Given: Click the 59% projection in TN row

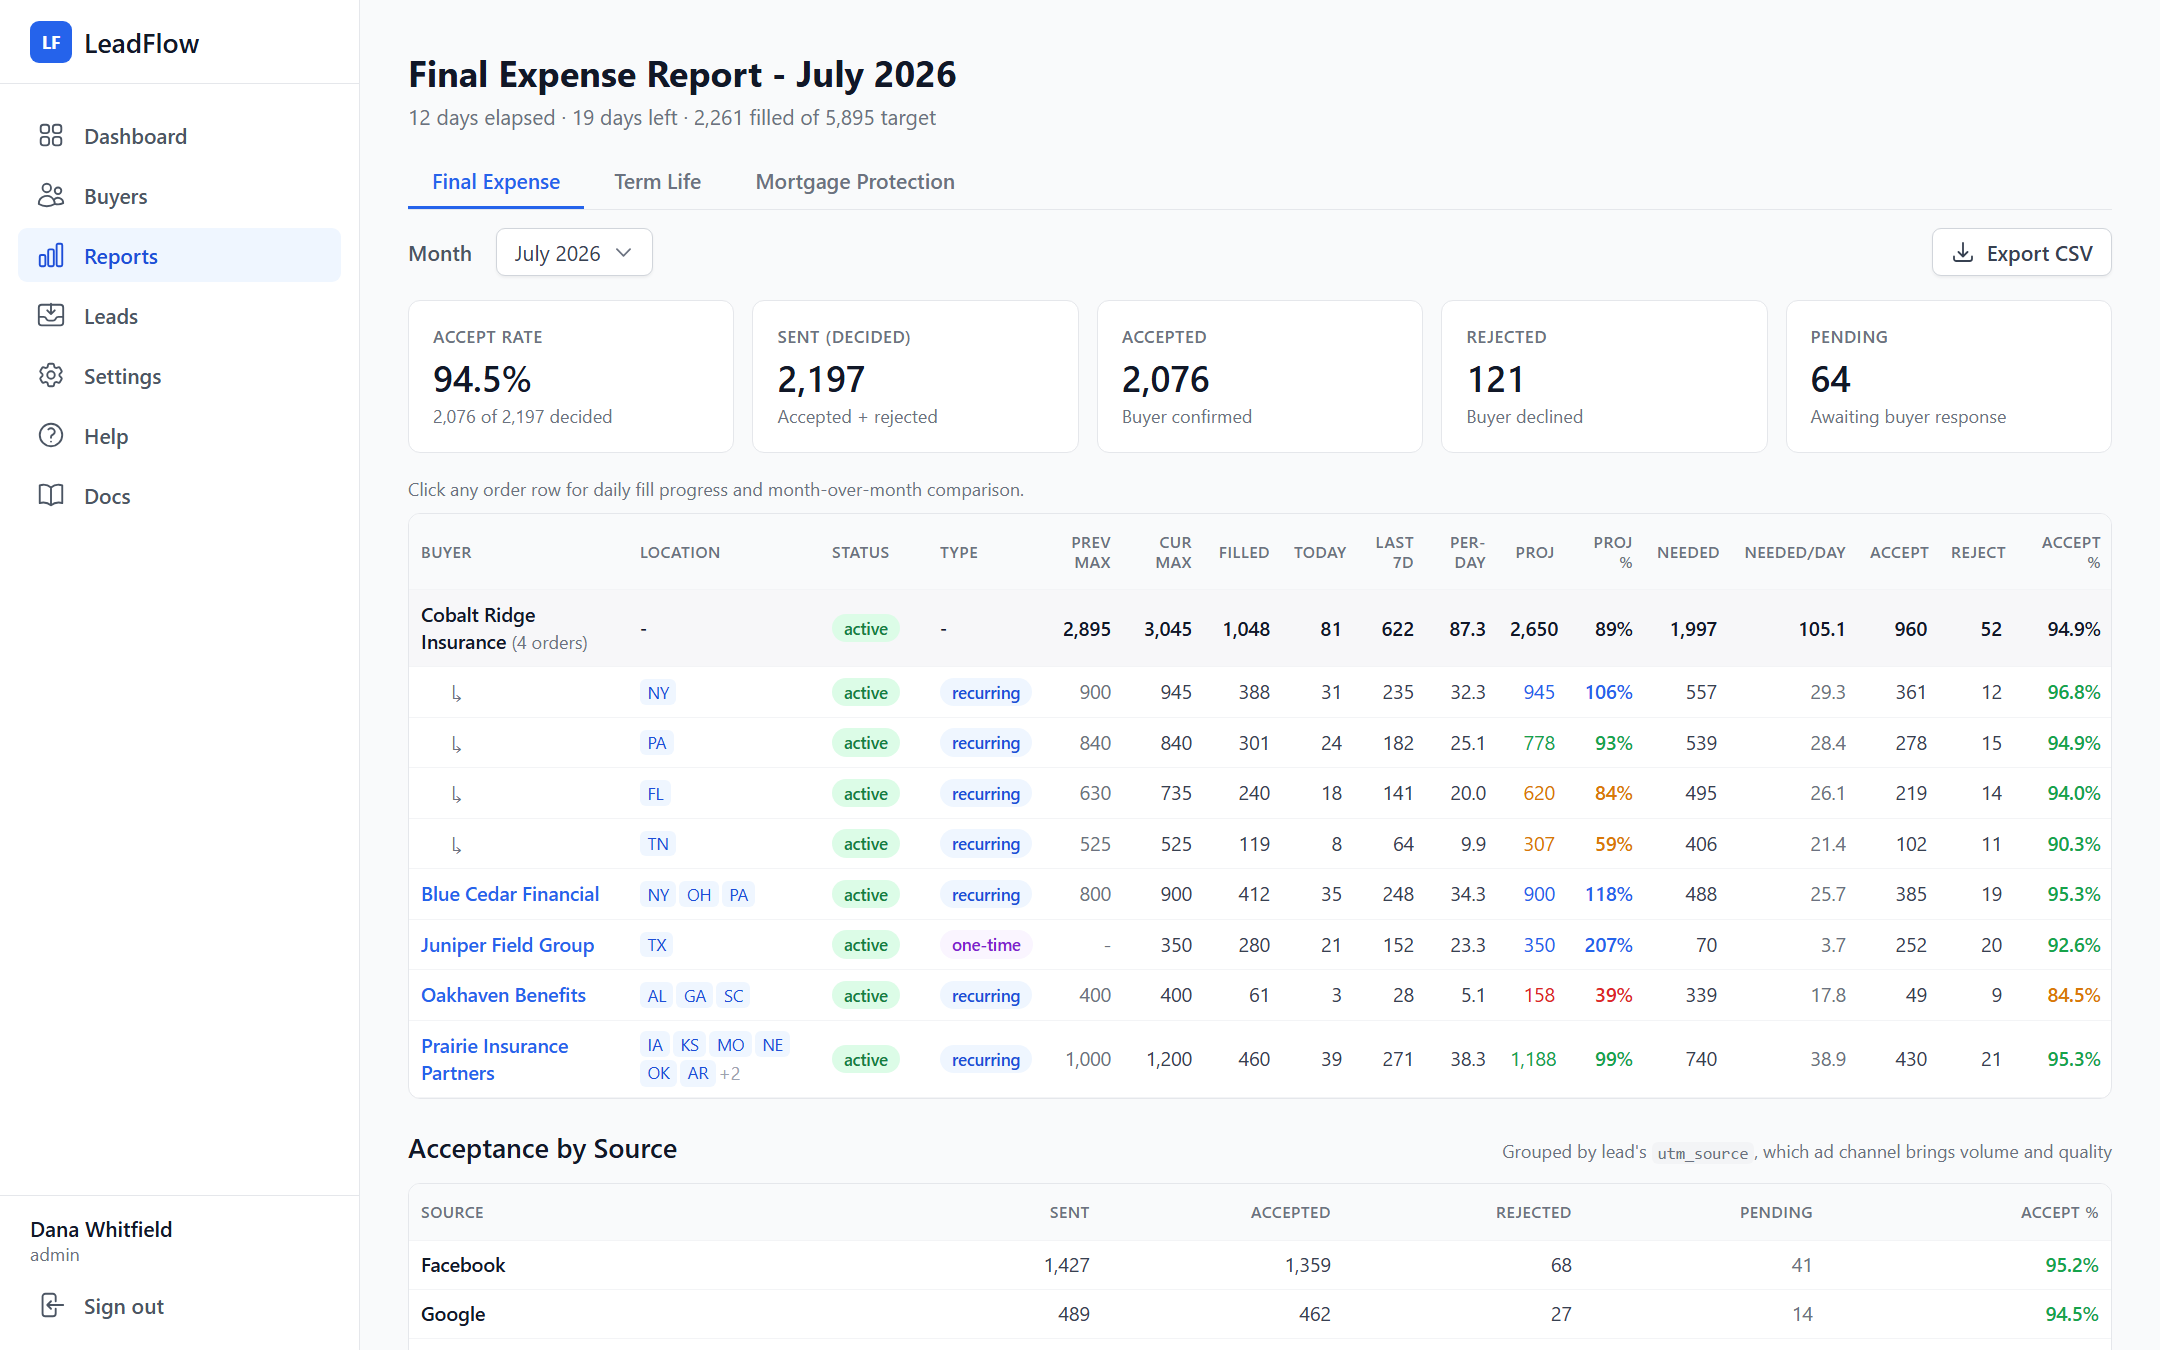Looking at the screenshot, I should (x=1613, y=844).
